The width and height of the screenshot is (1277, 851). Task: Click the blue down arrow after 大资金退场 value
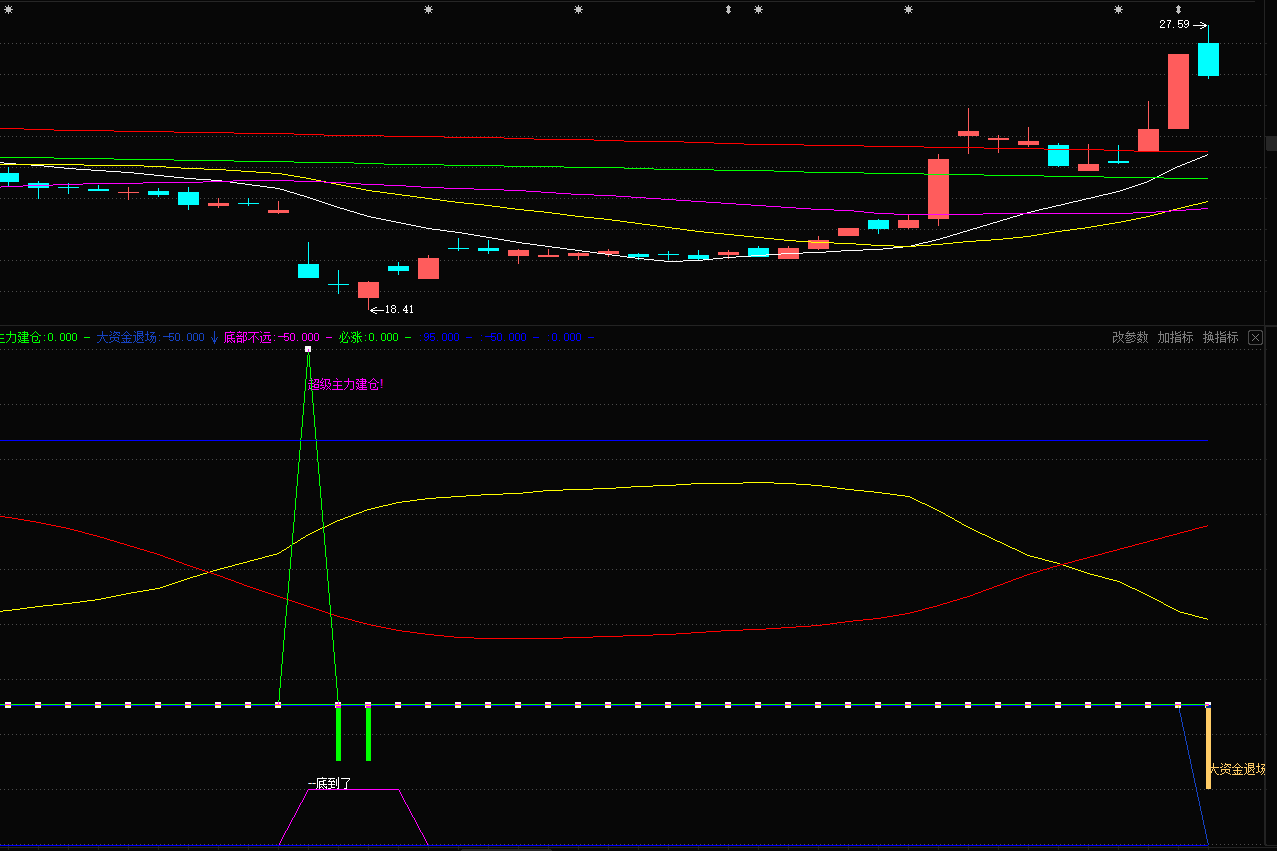pos(214,337)
